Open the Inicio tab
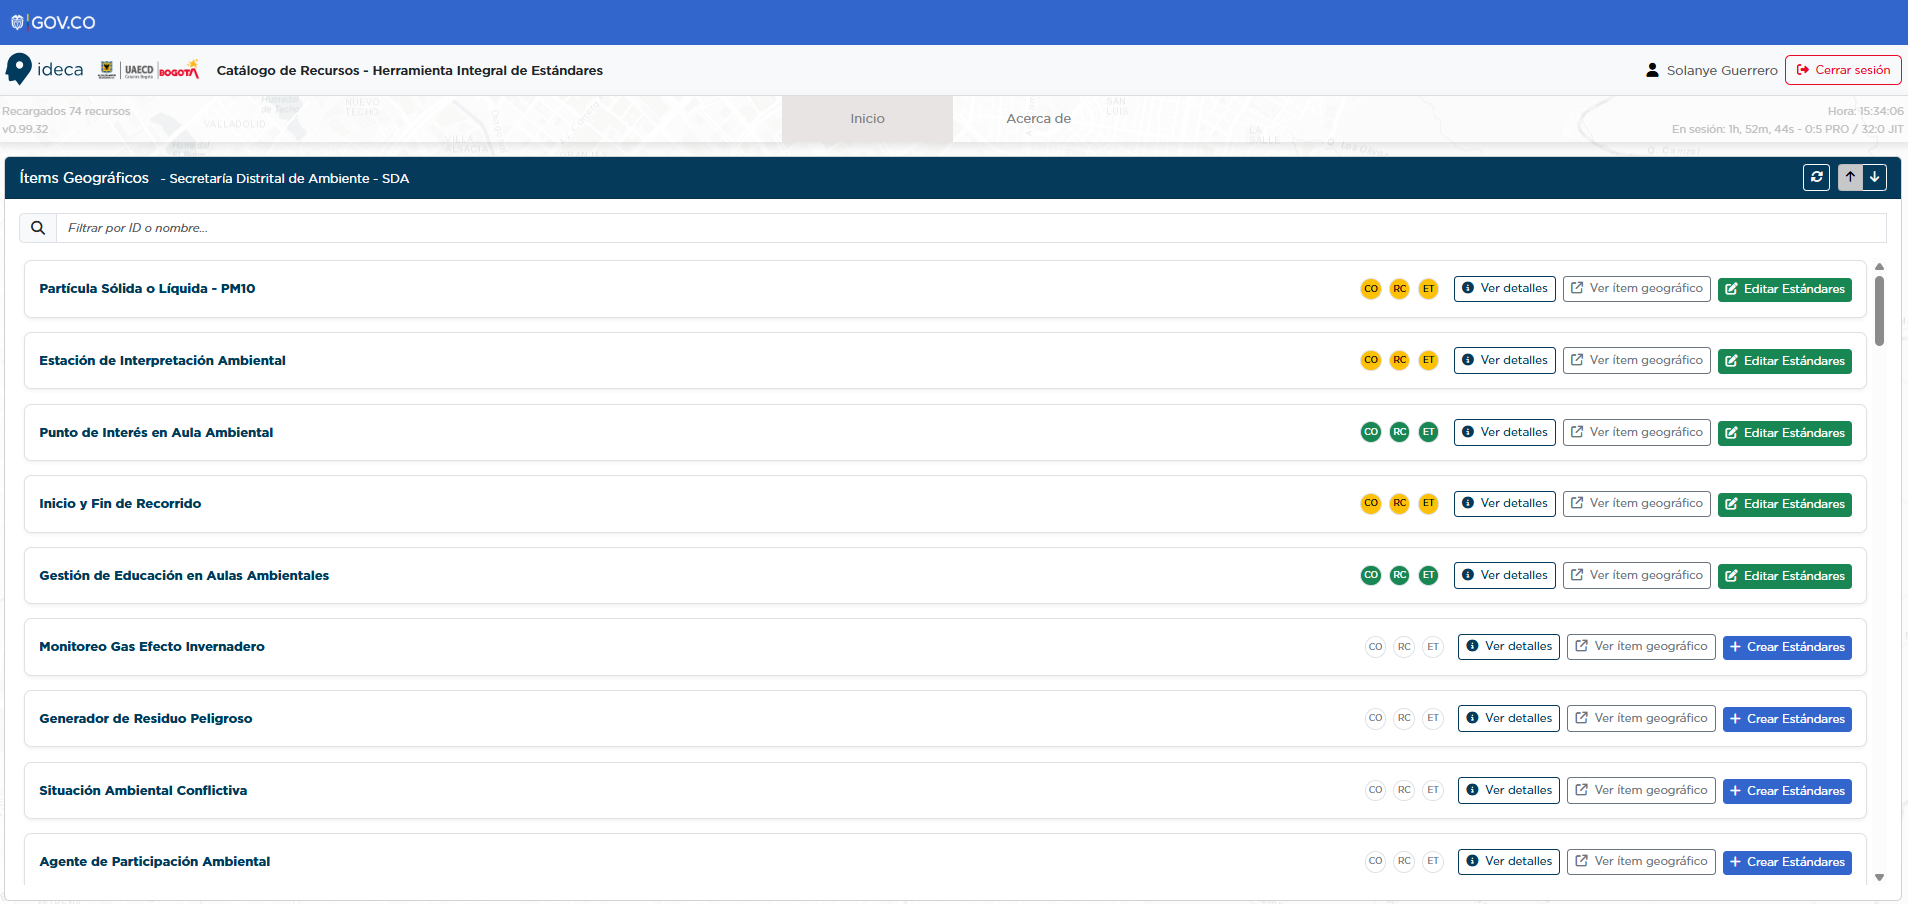Viewport: 1908px width, 904px height. [867, 119]
